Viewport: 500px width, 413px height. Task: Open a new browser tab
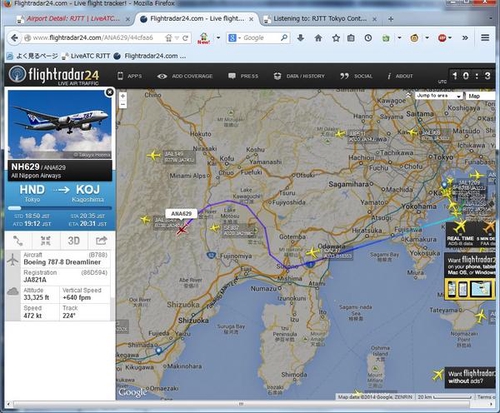click(391, 19)
